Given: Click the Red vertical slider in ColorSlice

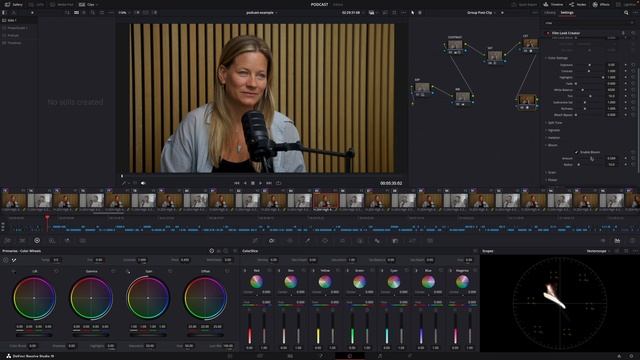Looking at the screenshot, I should pos(250,329).
